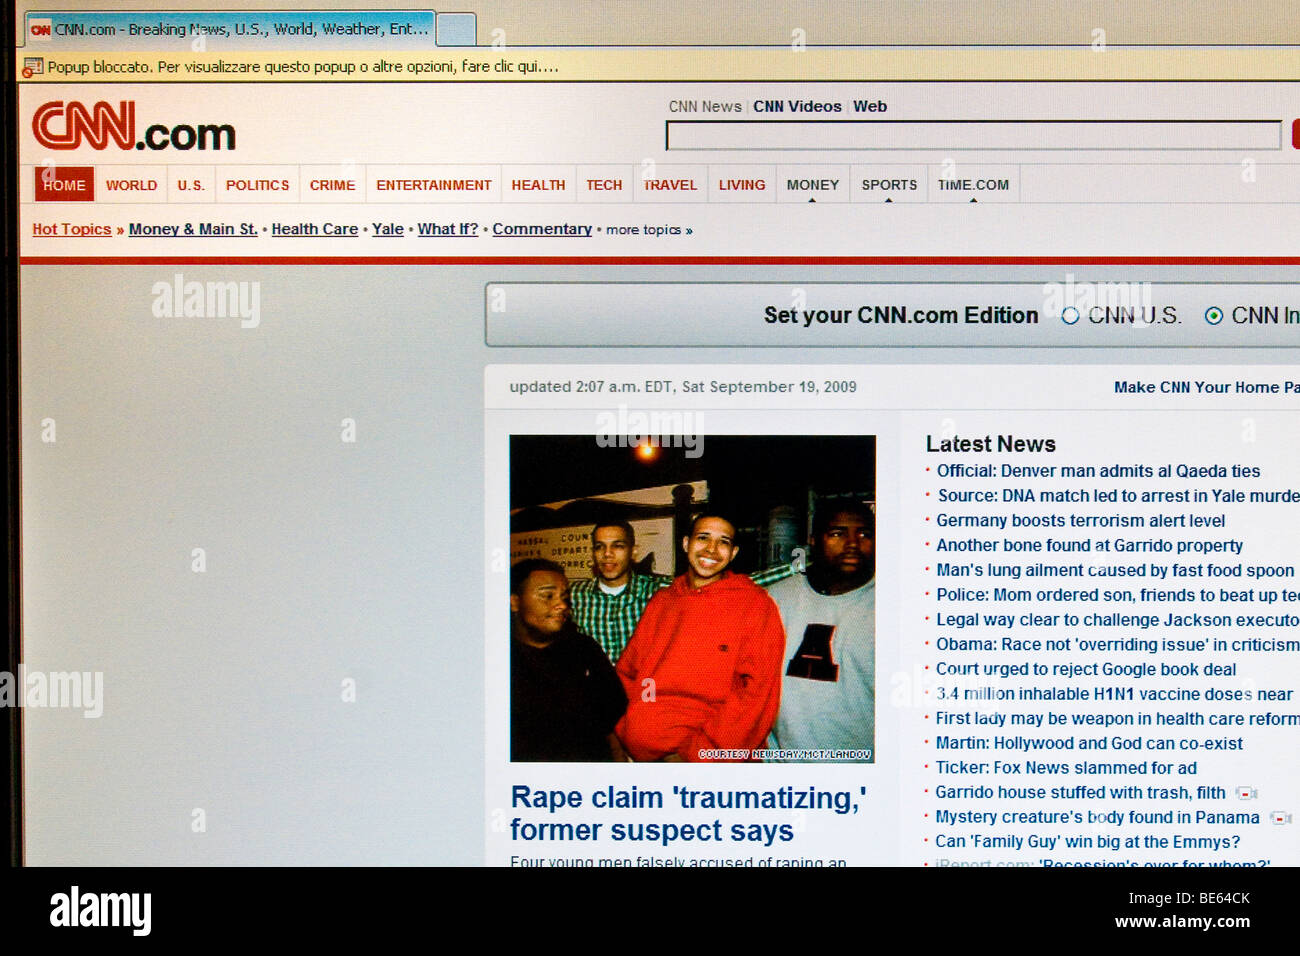Click the Latest News heading
Viewport: 1300px width, 956px height.
[990, 444]
